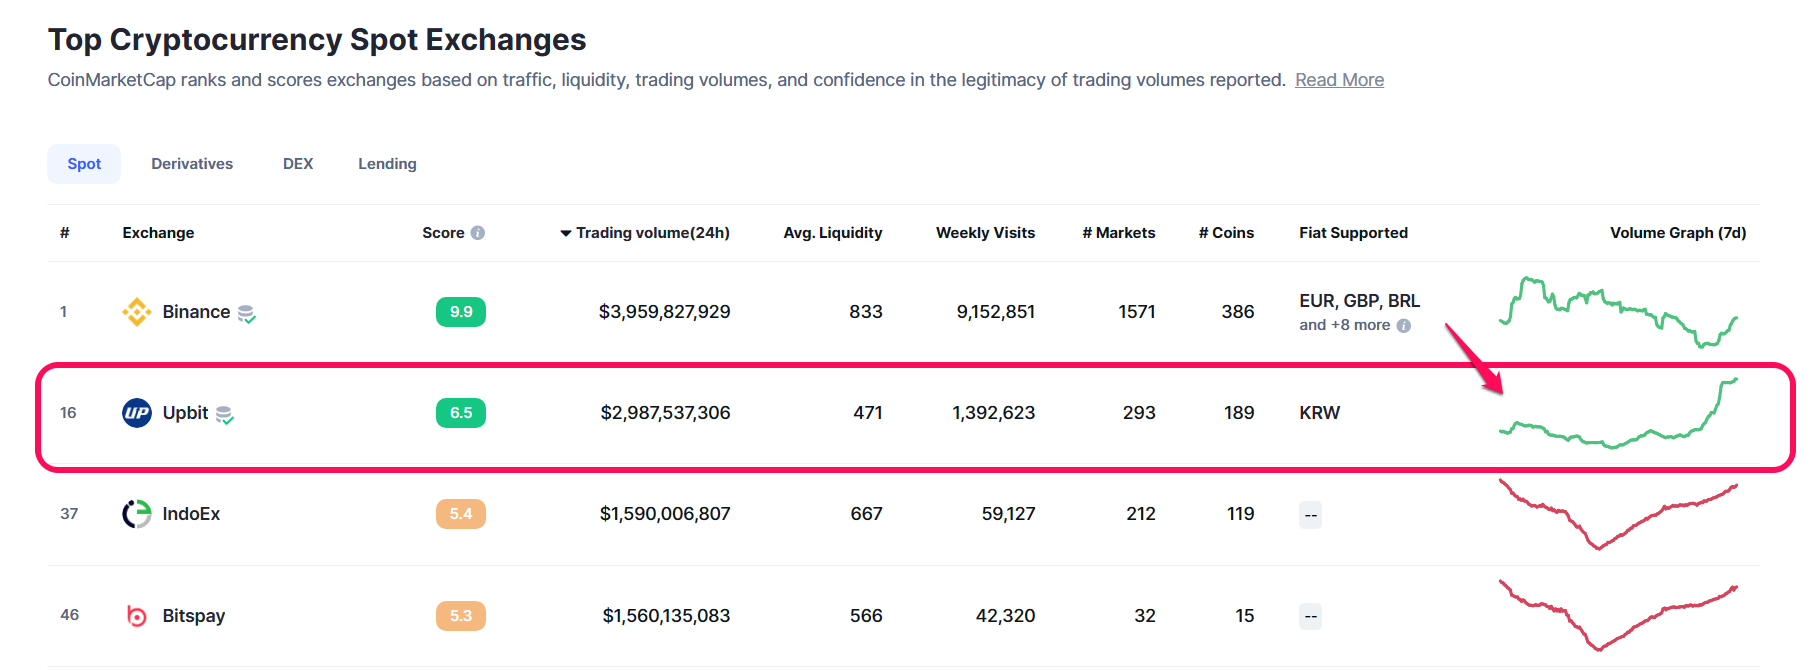
Task: Click the IndoEx exchange logo icon
Action: [136, 514]
